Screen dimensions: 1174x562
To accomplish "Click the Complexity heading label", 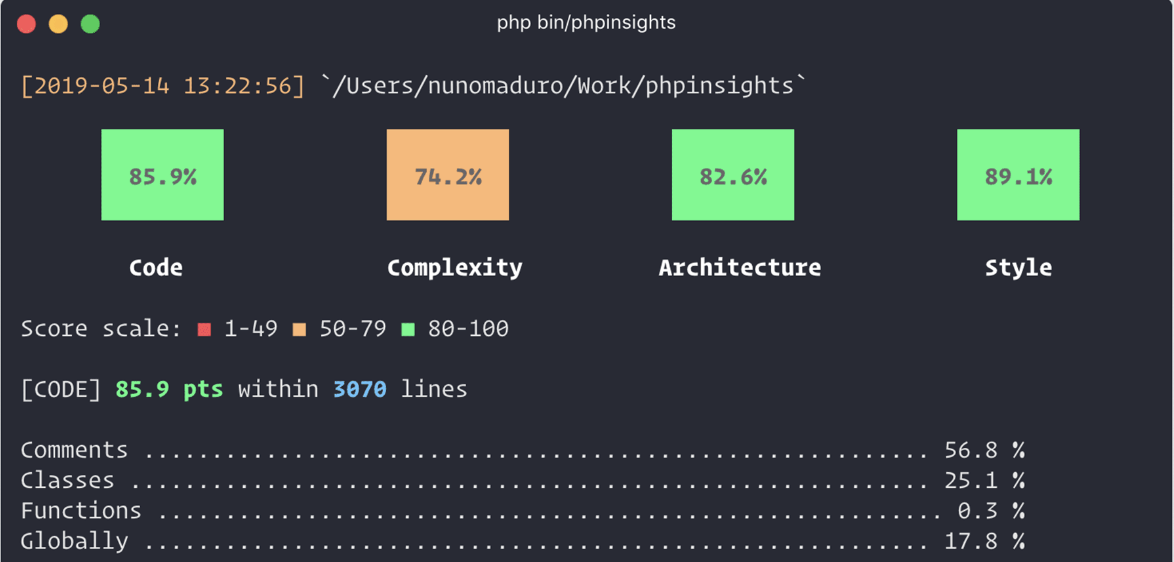I will click(455, 267).
